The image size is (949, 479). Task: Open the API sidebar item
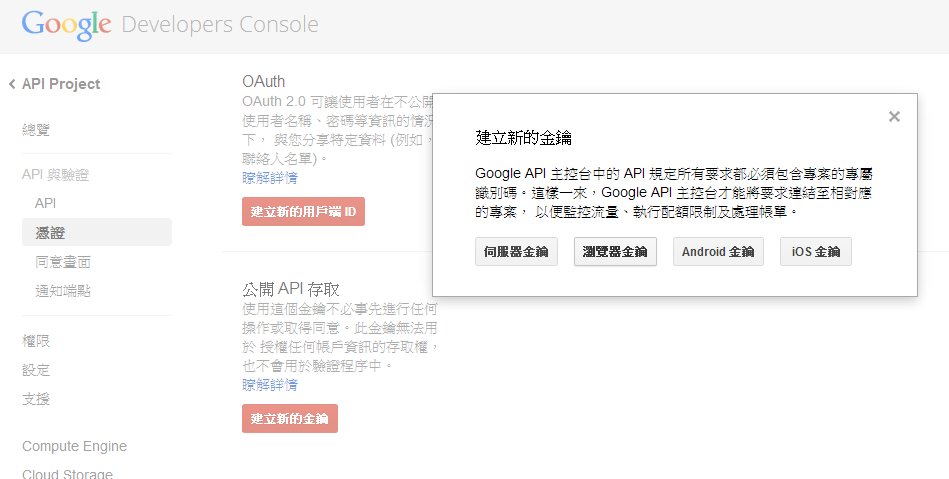pyautogui.click(x=45, y=203)
